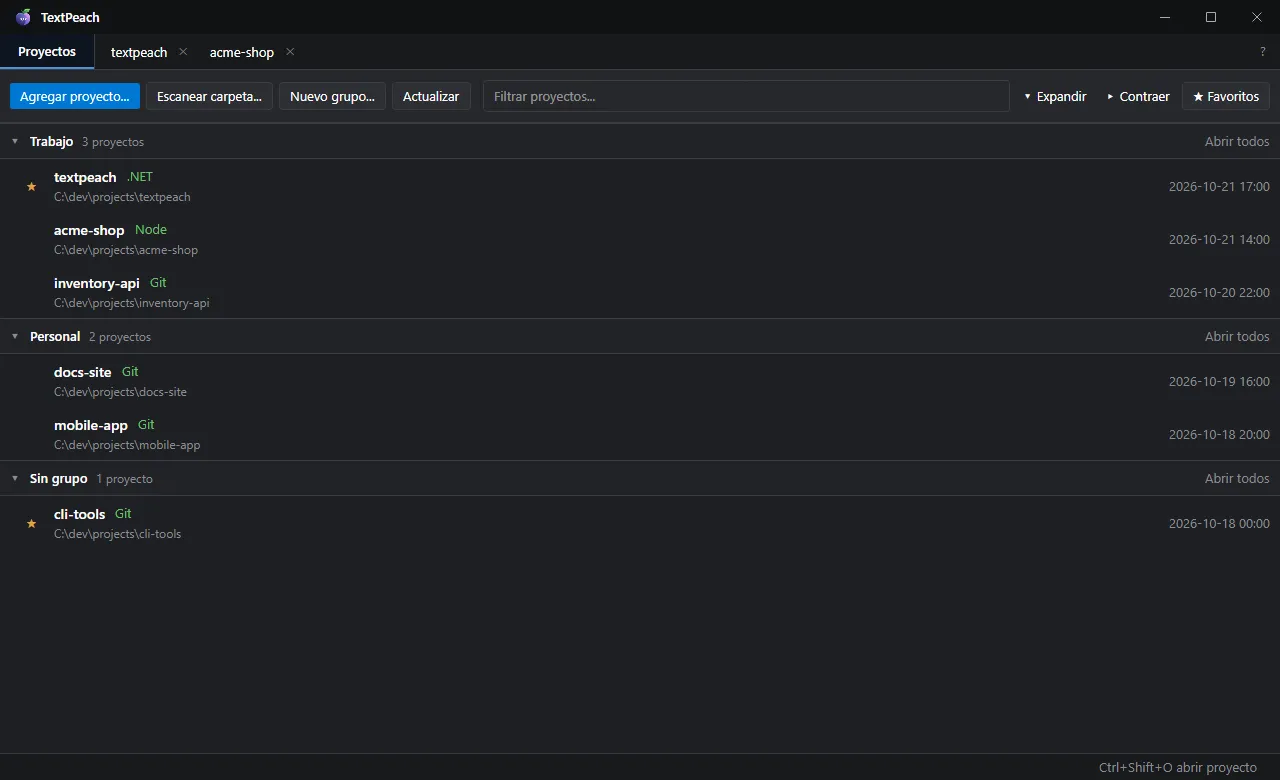1280x780 pixels.
Task: Click path C:\dev\projects\docs-site
Action: [x=120, y=392]
